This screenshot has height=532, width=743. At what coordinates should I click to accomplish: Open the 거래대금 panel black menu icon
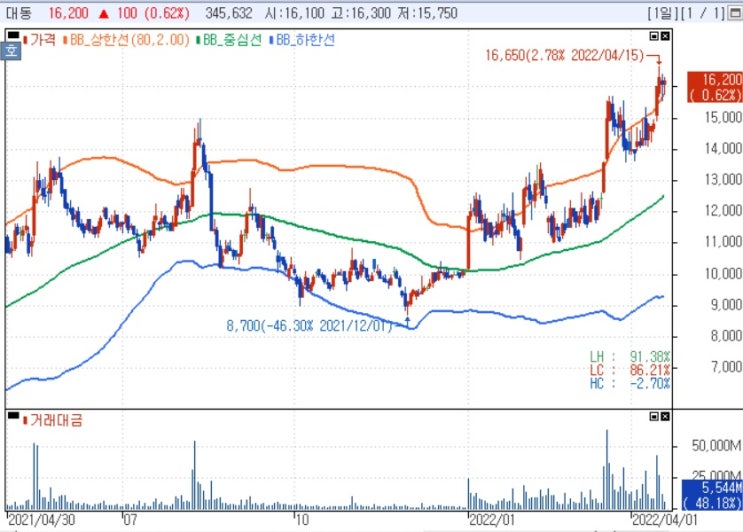point(13,415)
